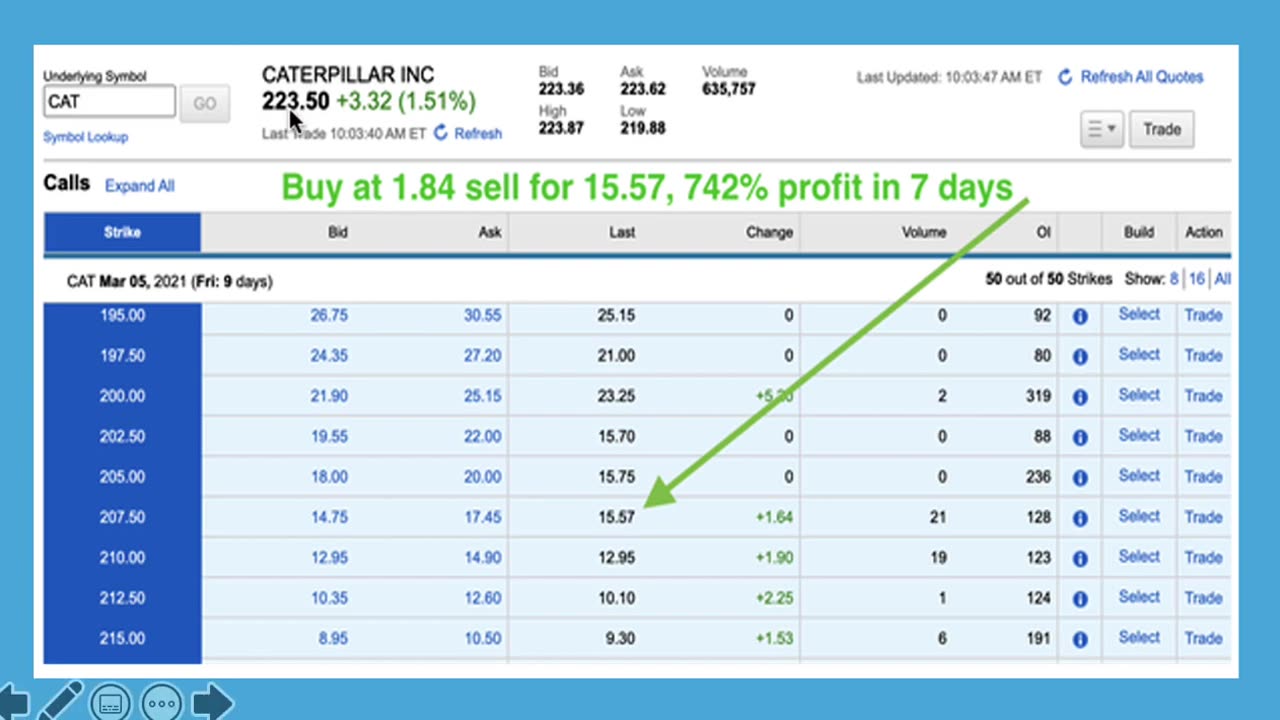Click Trade for the 210.00 strike row
1280x720 pixels.
1203,557
